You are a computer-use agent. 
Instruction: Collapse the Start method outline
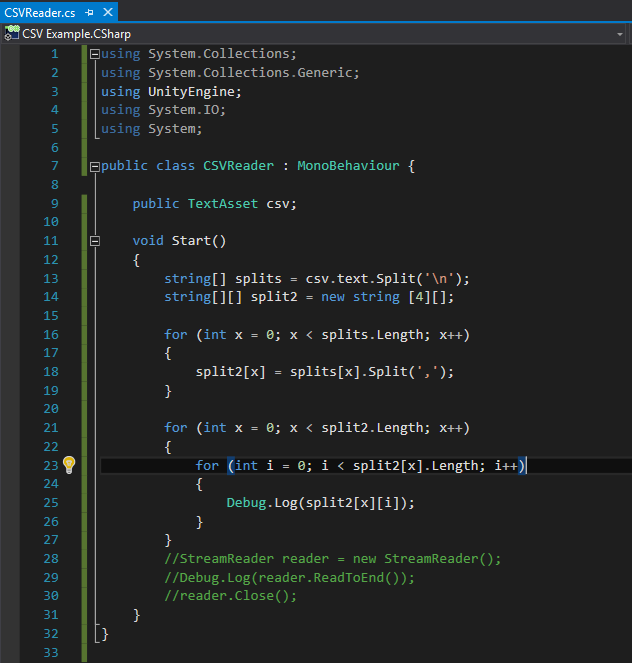click(95, 241)
